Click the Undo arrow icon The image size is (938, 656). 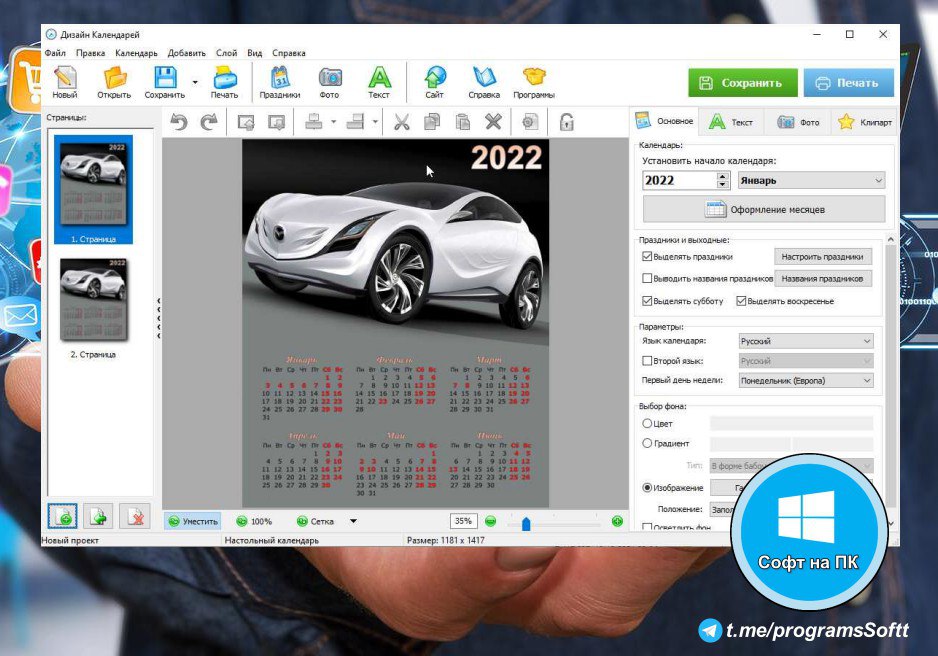[179, 122]
